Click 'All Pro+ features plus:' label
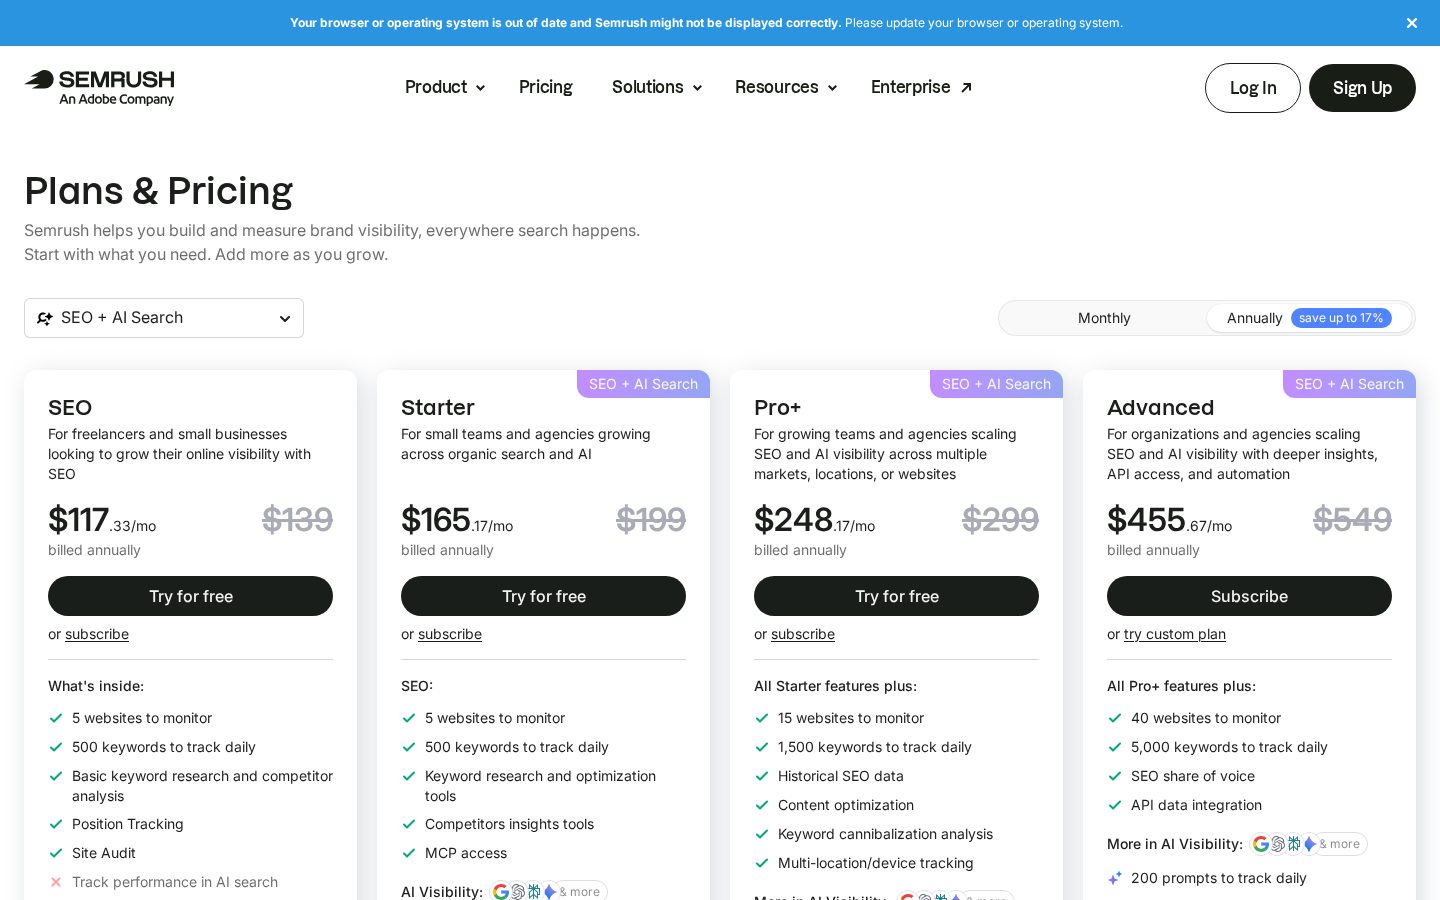 (1181, 686)
